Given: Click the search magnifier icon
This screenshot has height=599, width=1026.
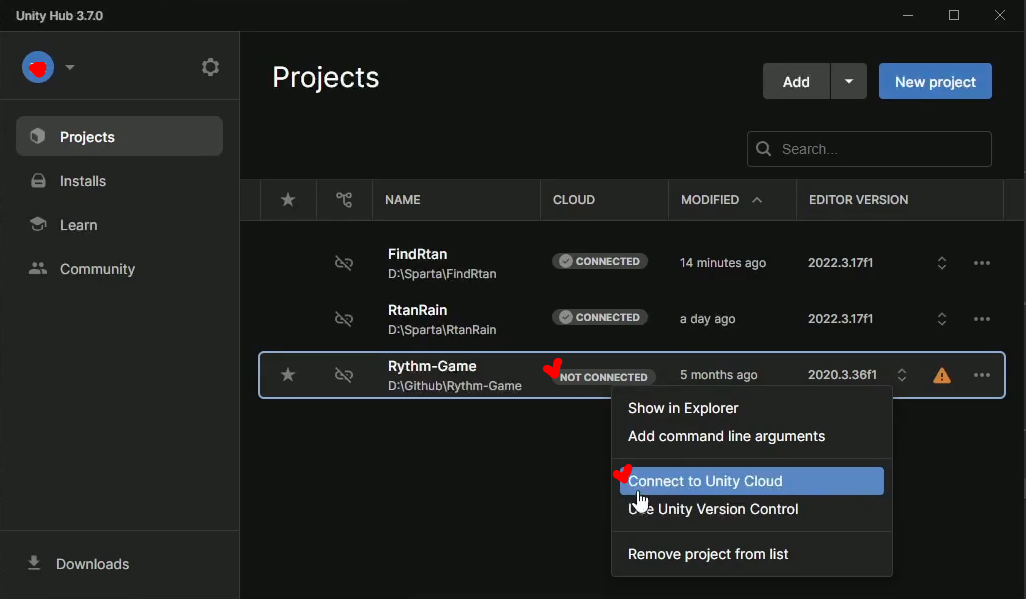Looking at the screenshot, I should pyautogui.click(x=764, y=149).
